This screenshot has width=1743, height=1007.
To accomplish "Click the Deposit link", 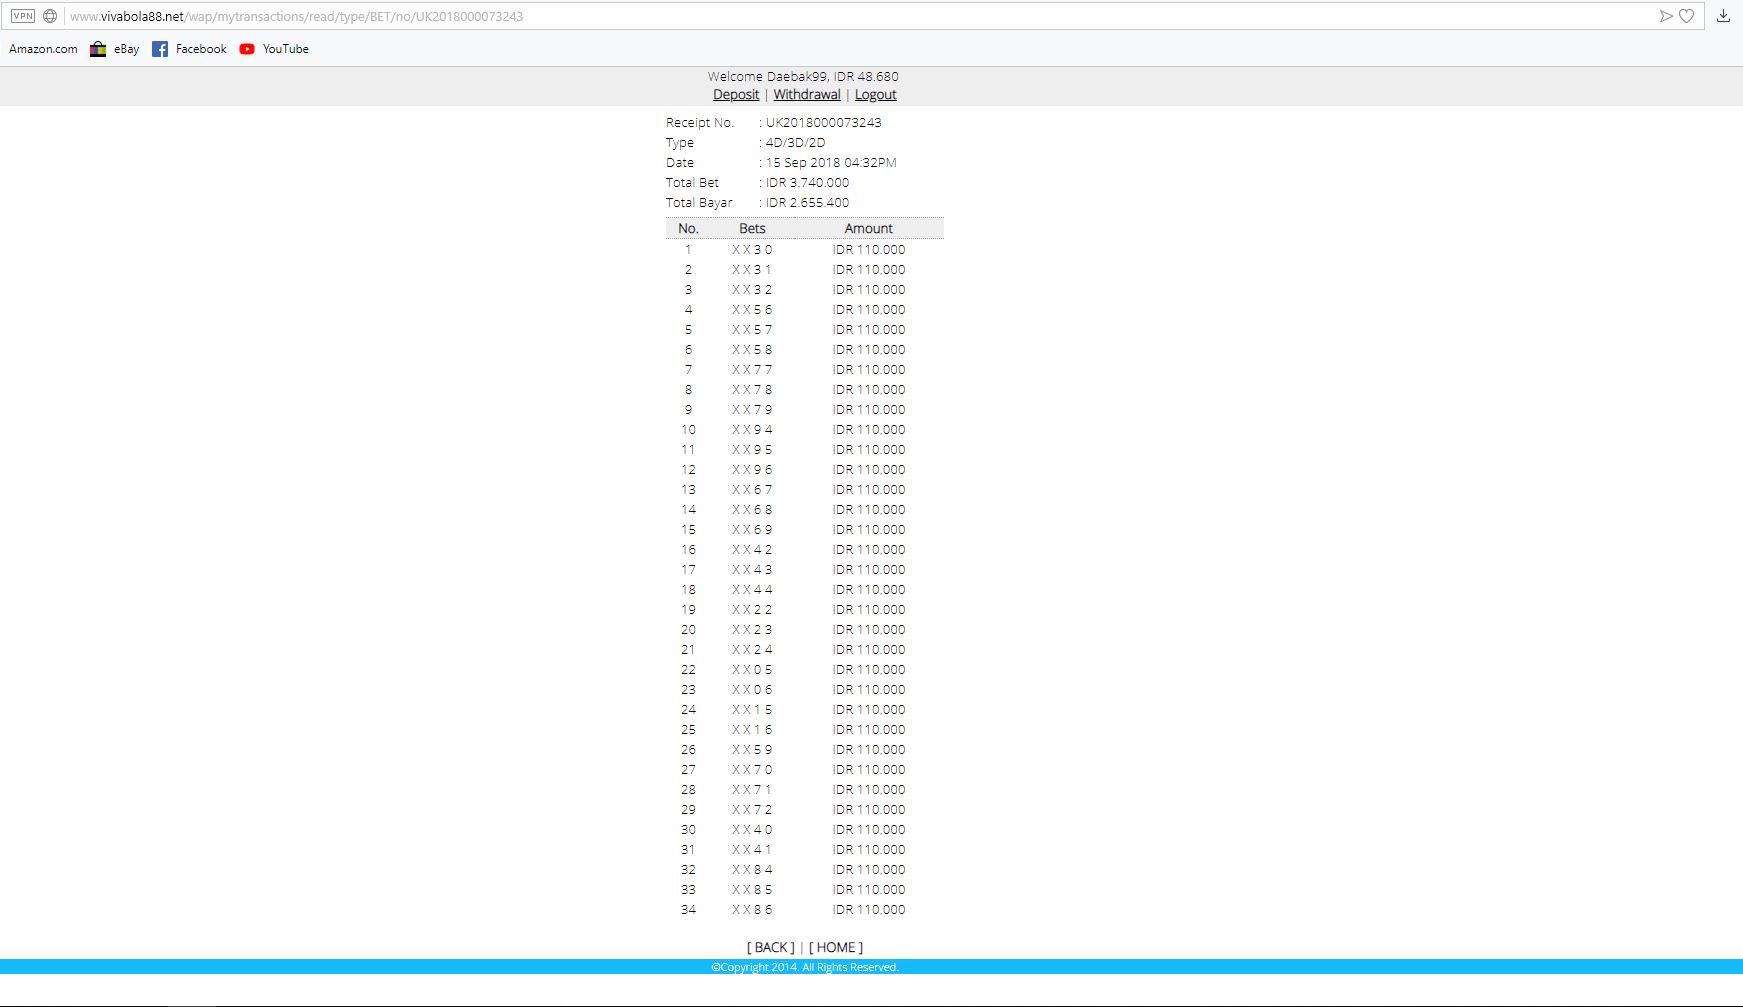I will click(x=736, y=95).
